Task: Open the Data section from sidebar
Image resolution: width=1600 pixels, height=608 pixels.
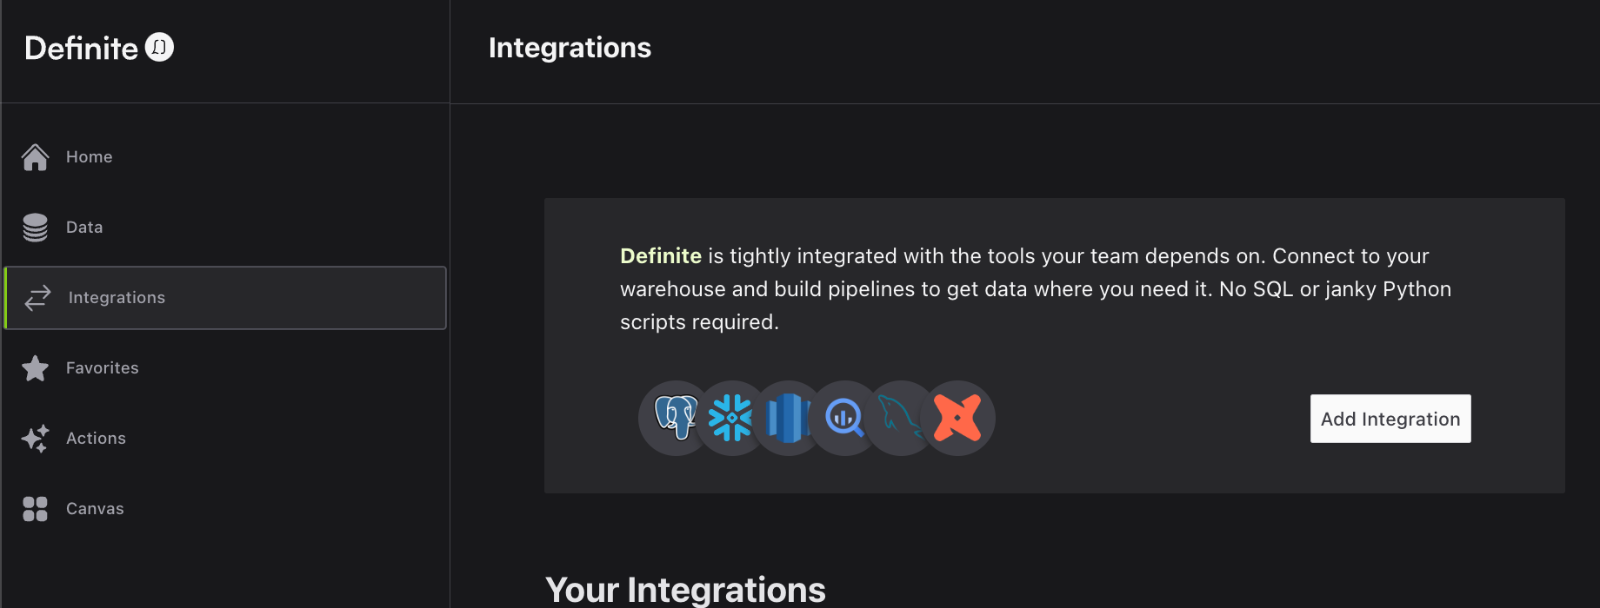Action: pyautogui.click(x=85, y=226)
